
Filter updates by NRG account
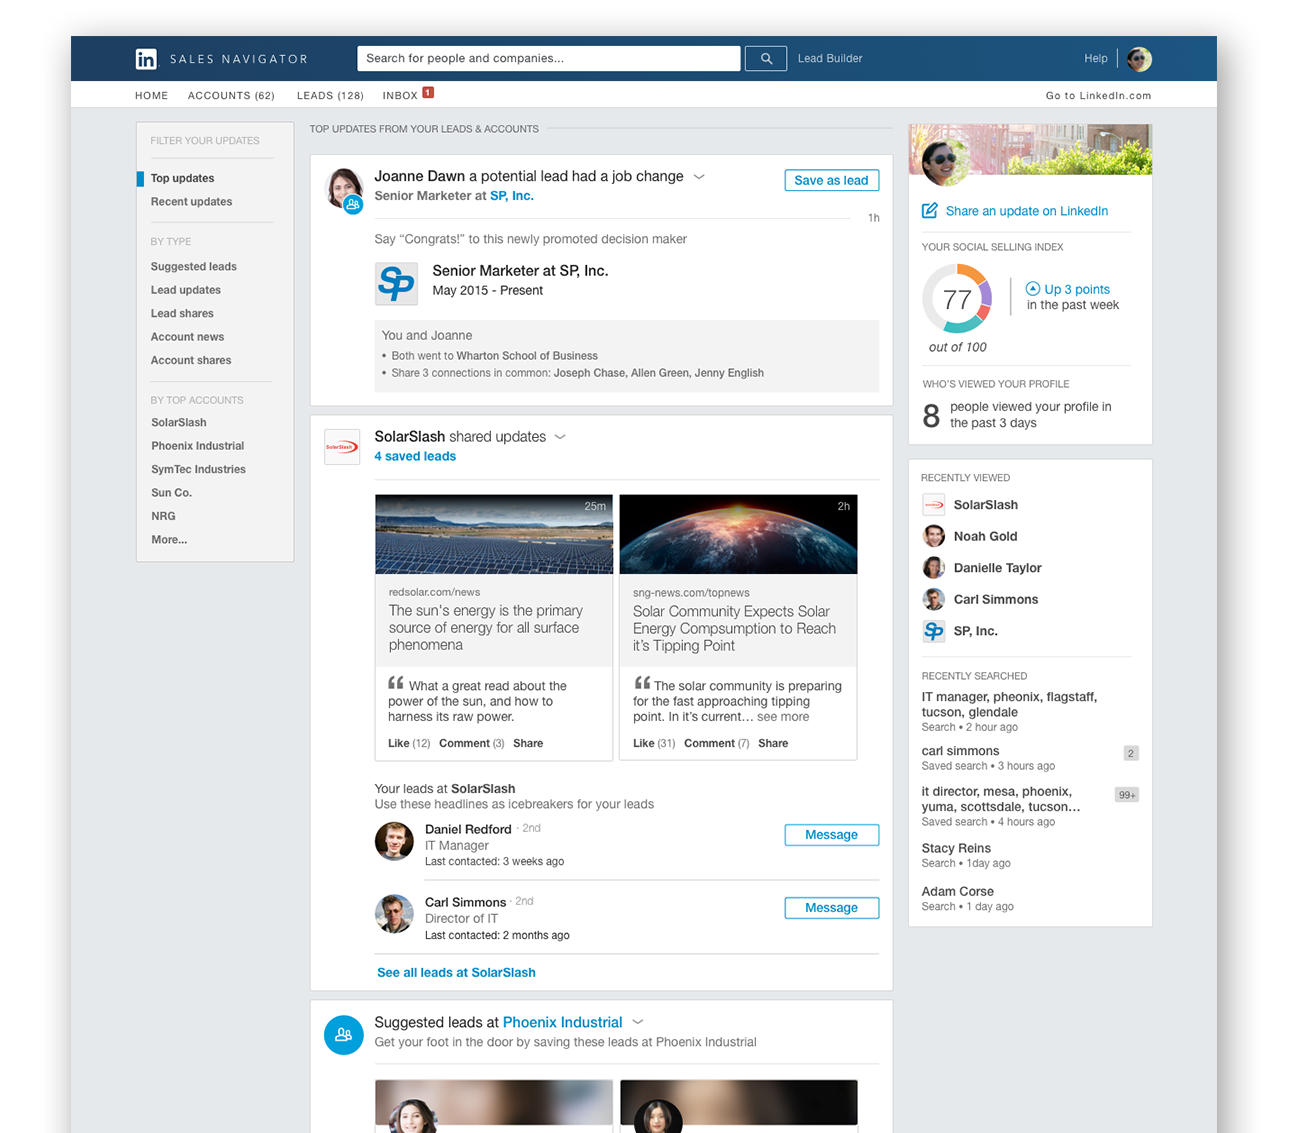tap(163, 517)
